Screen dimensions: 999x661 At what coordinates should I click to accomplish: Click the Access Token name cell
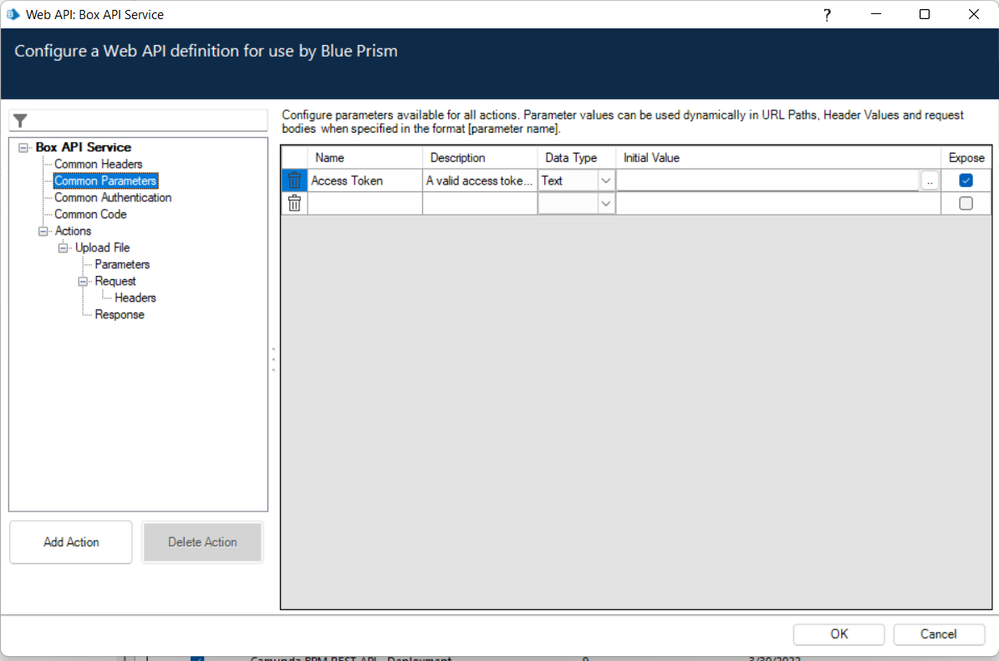tap(365, 180)
